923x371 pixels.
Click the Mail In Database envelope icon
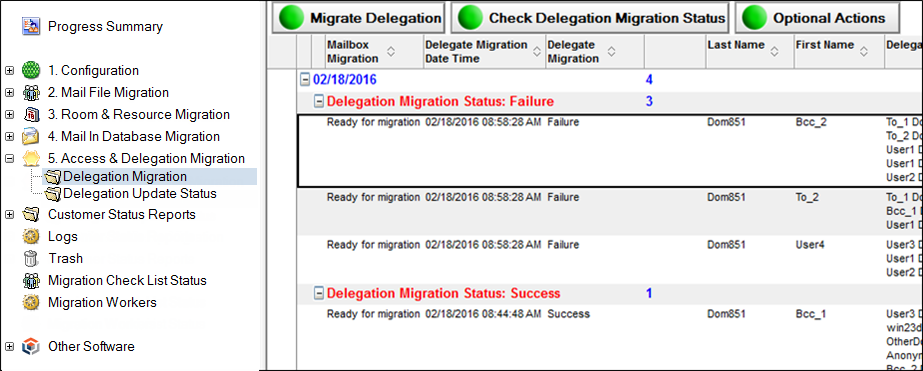click(31, 137)
